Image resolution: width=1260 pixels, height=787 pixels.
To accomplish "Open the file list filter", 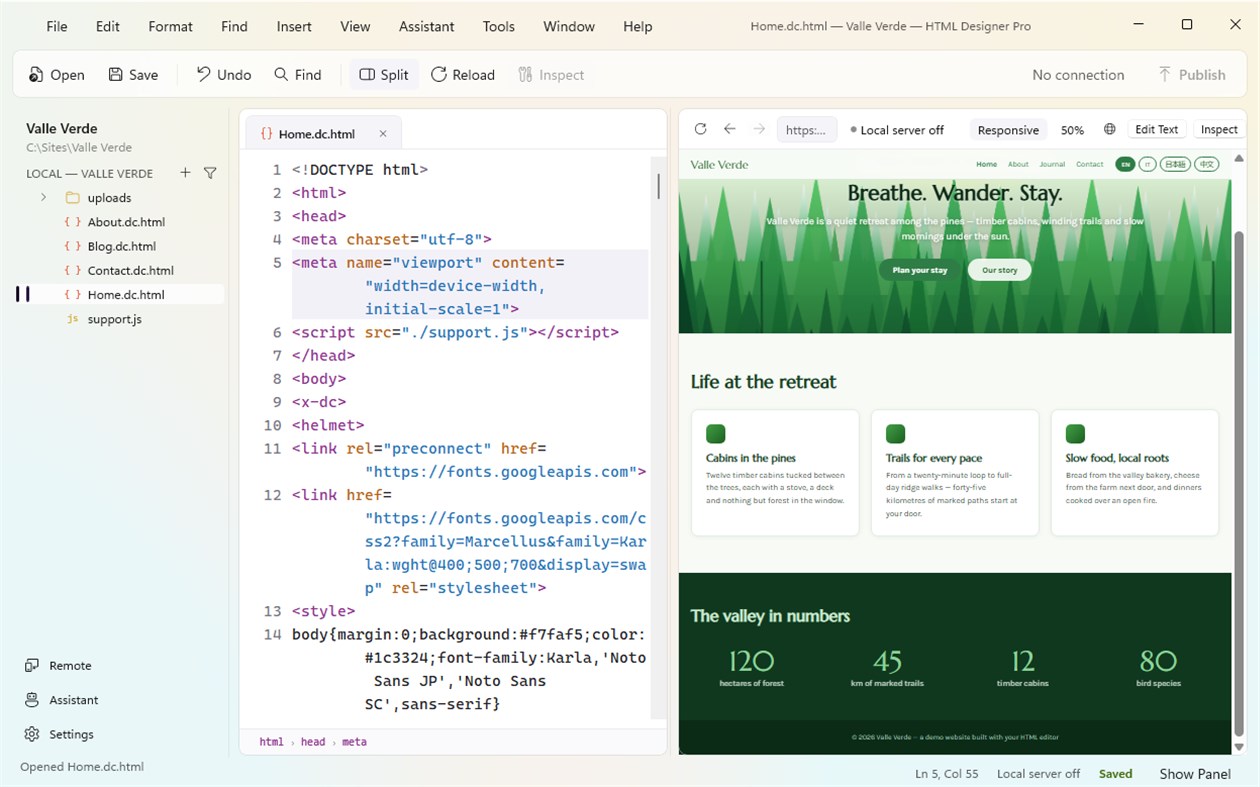I will click(210, 173).
